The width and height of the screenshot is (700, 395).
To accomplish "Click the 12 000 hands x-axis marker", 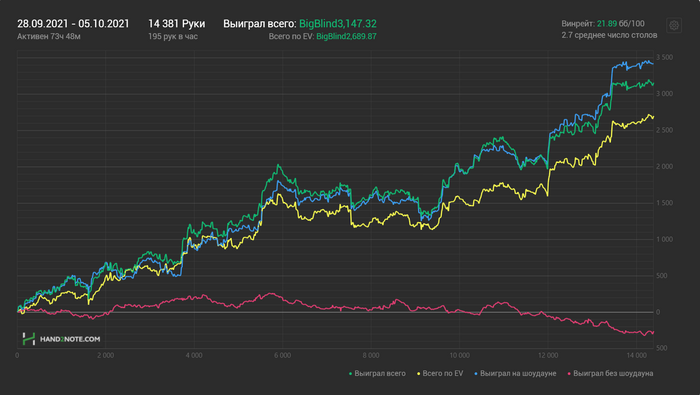I will 548,356.
